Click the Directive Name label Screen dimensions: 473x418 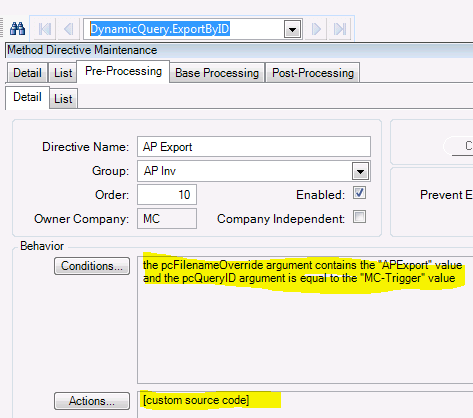click(85, 147)
